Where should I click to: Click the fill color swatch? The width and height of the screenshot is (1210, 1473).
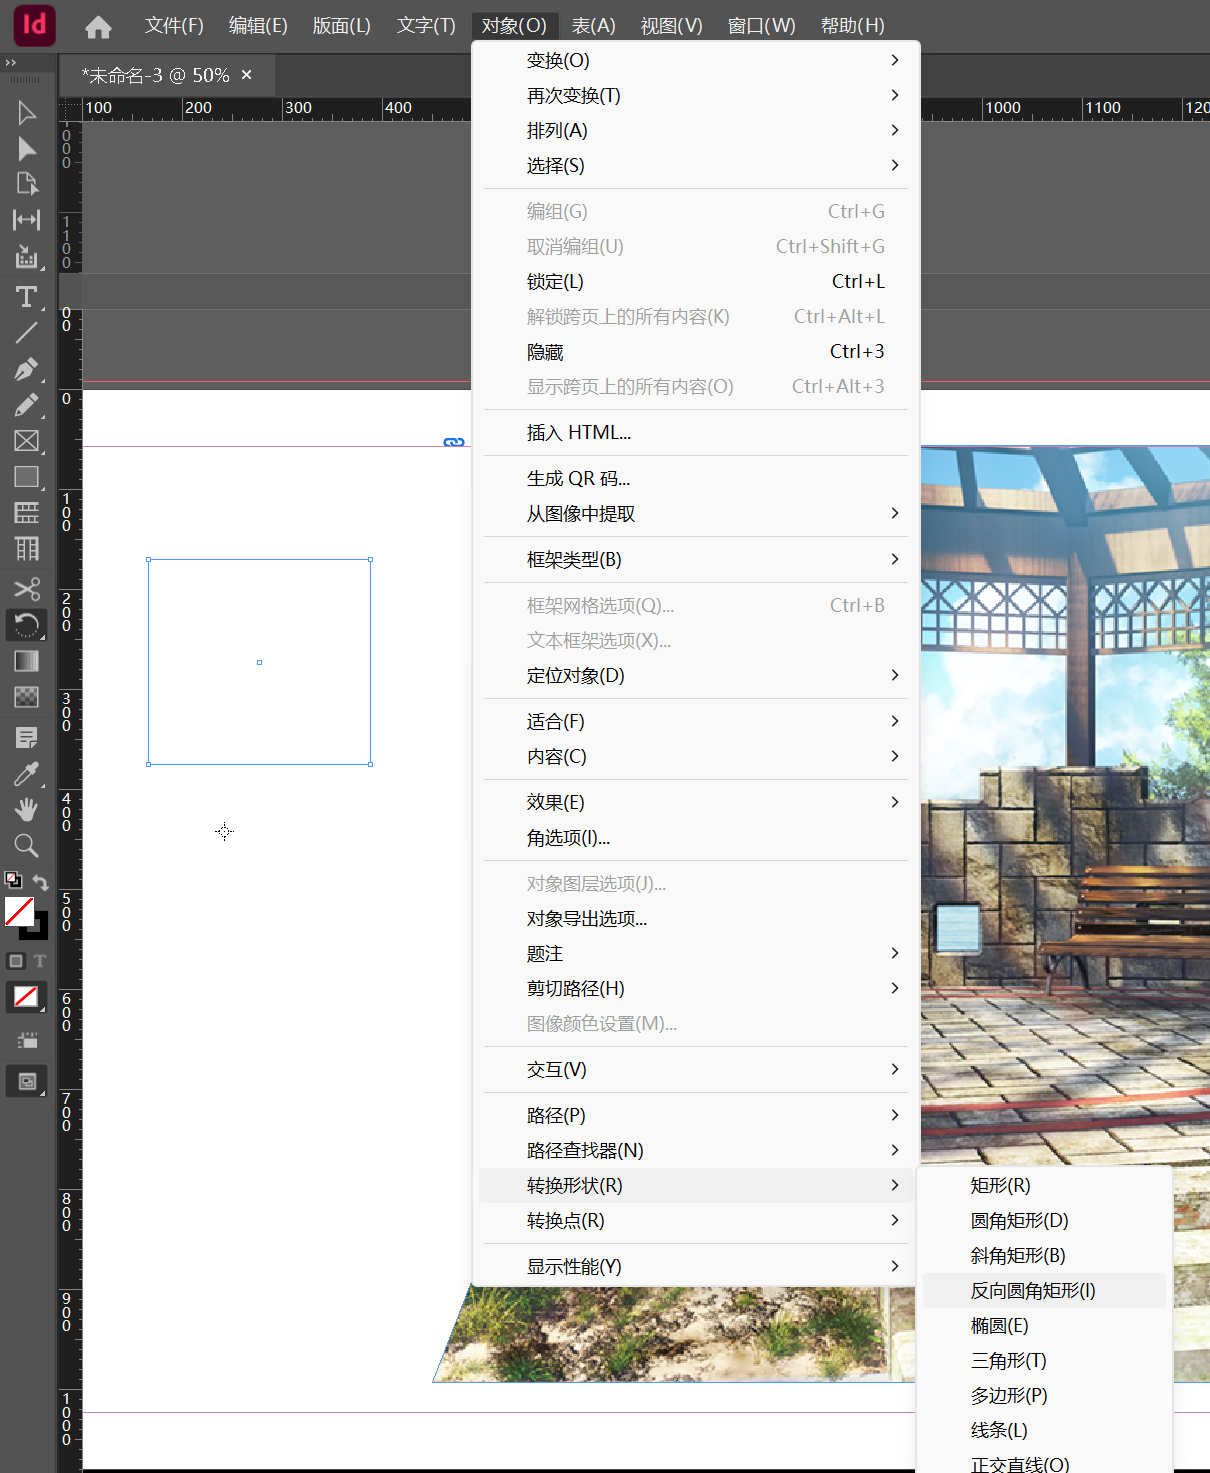click(19, 911)
